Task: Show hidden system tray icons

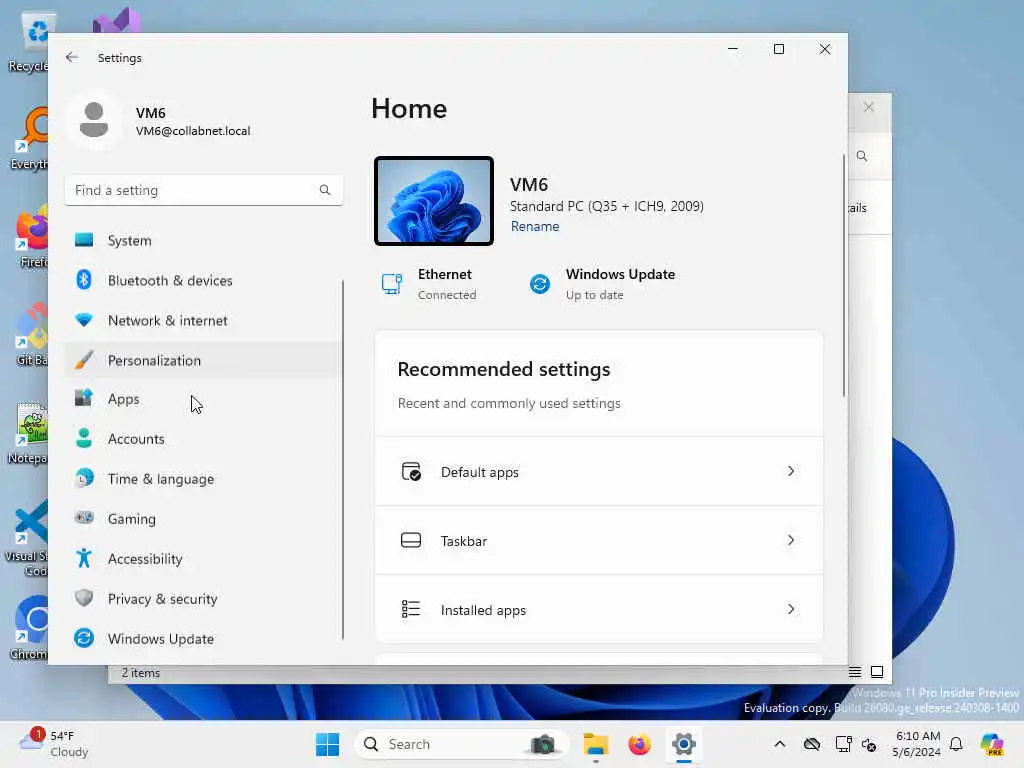Action: 780,744
